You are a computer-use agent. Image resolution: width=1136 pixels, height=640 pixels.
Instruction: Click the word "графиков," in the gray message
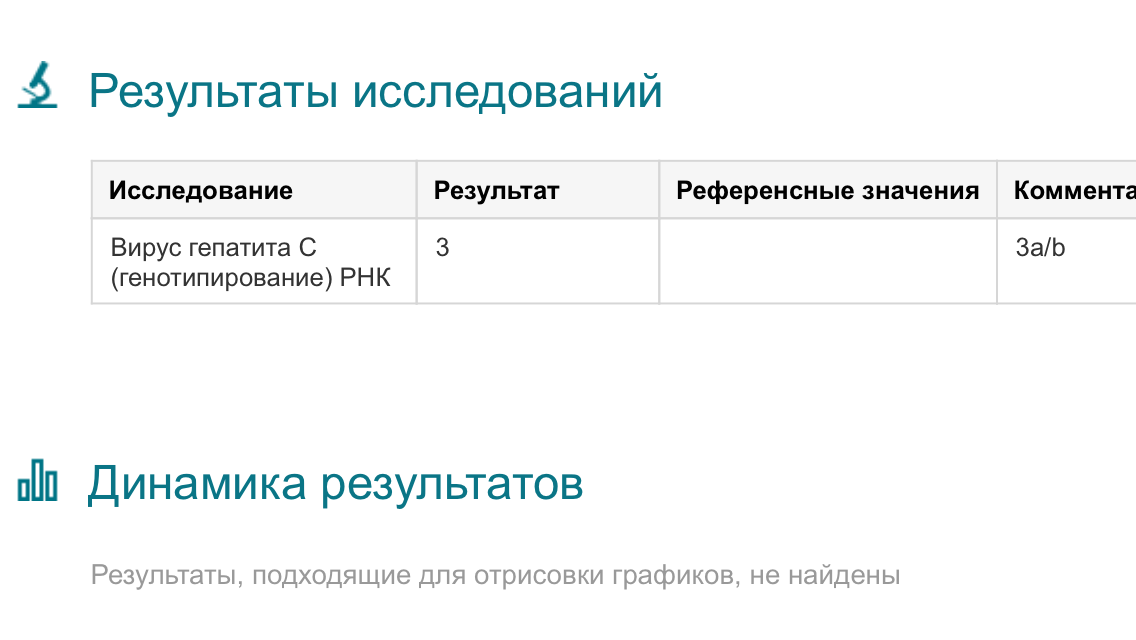click(x=657, y=576)
